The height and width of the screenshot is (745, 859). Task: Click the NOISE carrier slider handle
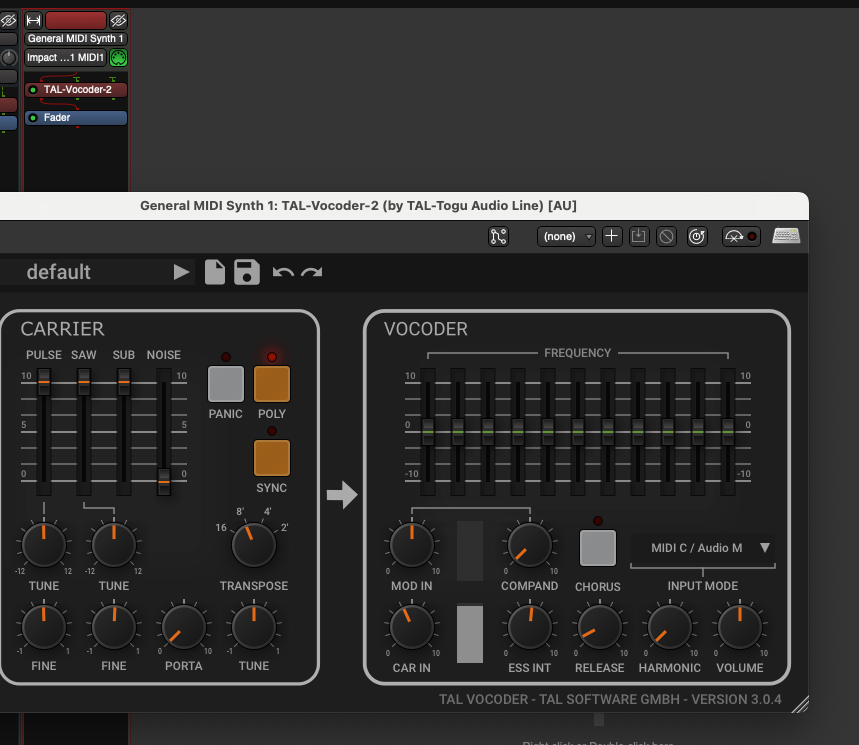pos(164,482)
